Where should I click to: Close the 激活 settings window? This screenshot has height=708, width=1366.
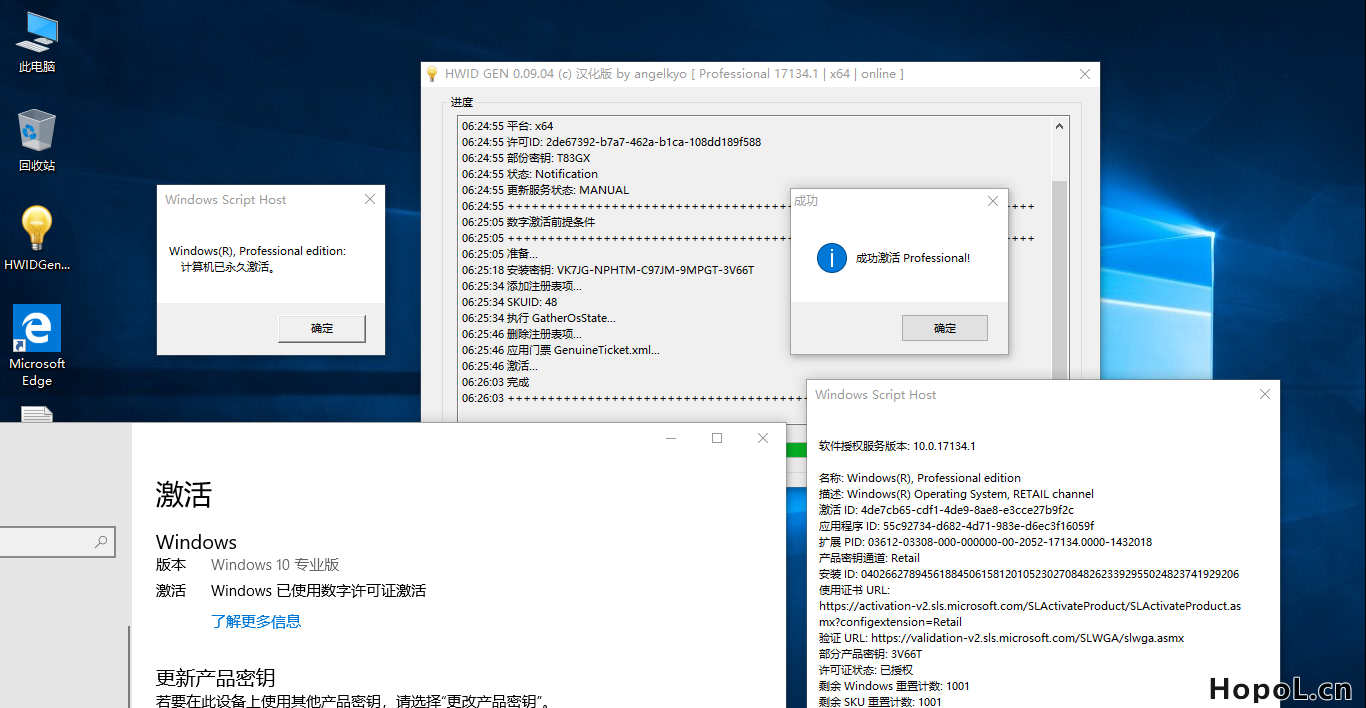(x=763, y=438)
